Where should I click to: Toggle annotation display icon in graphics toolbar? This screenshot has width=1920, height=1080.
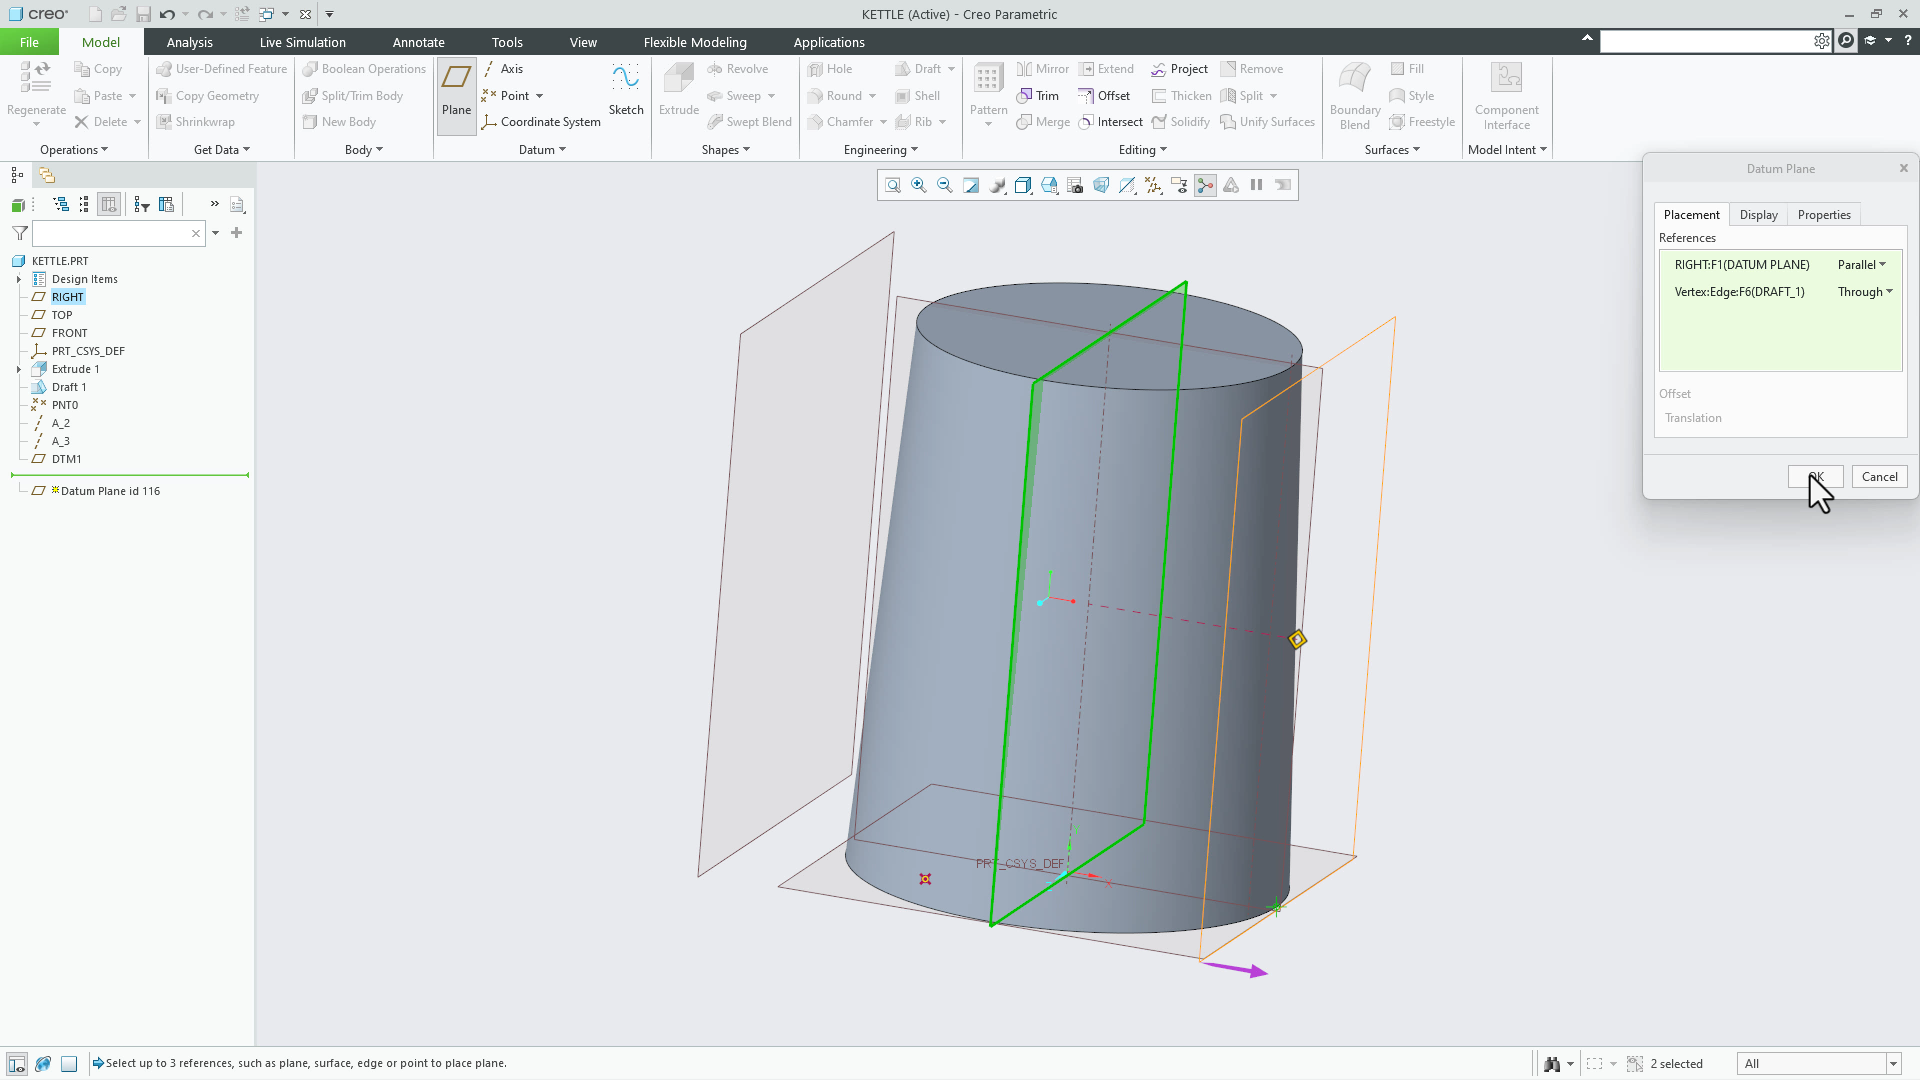(x=1179, y=185)
